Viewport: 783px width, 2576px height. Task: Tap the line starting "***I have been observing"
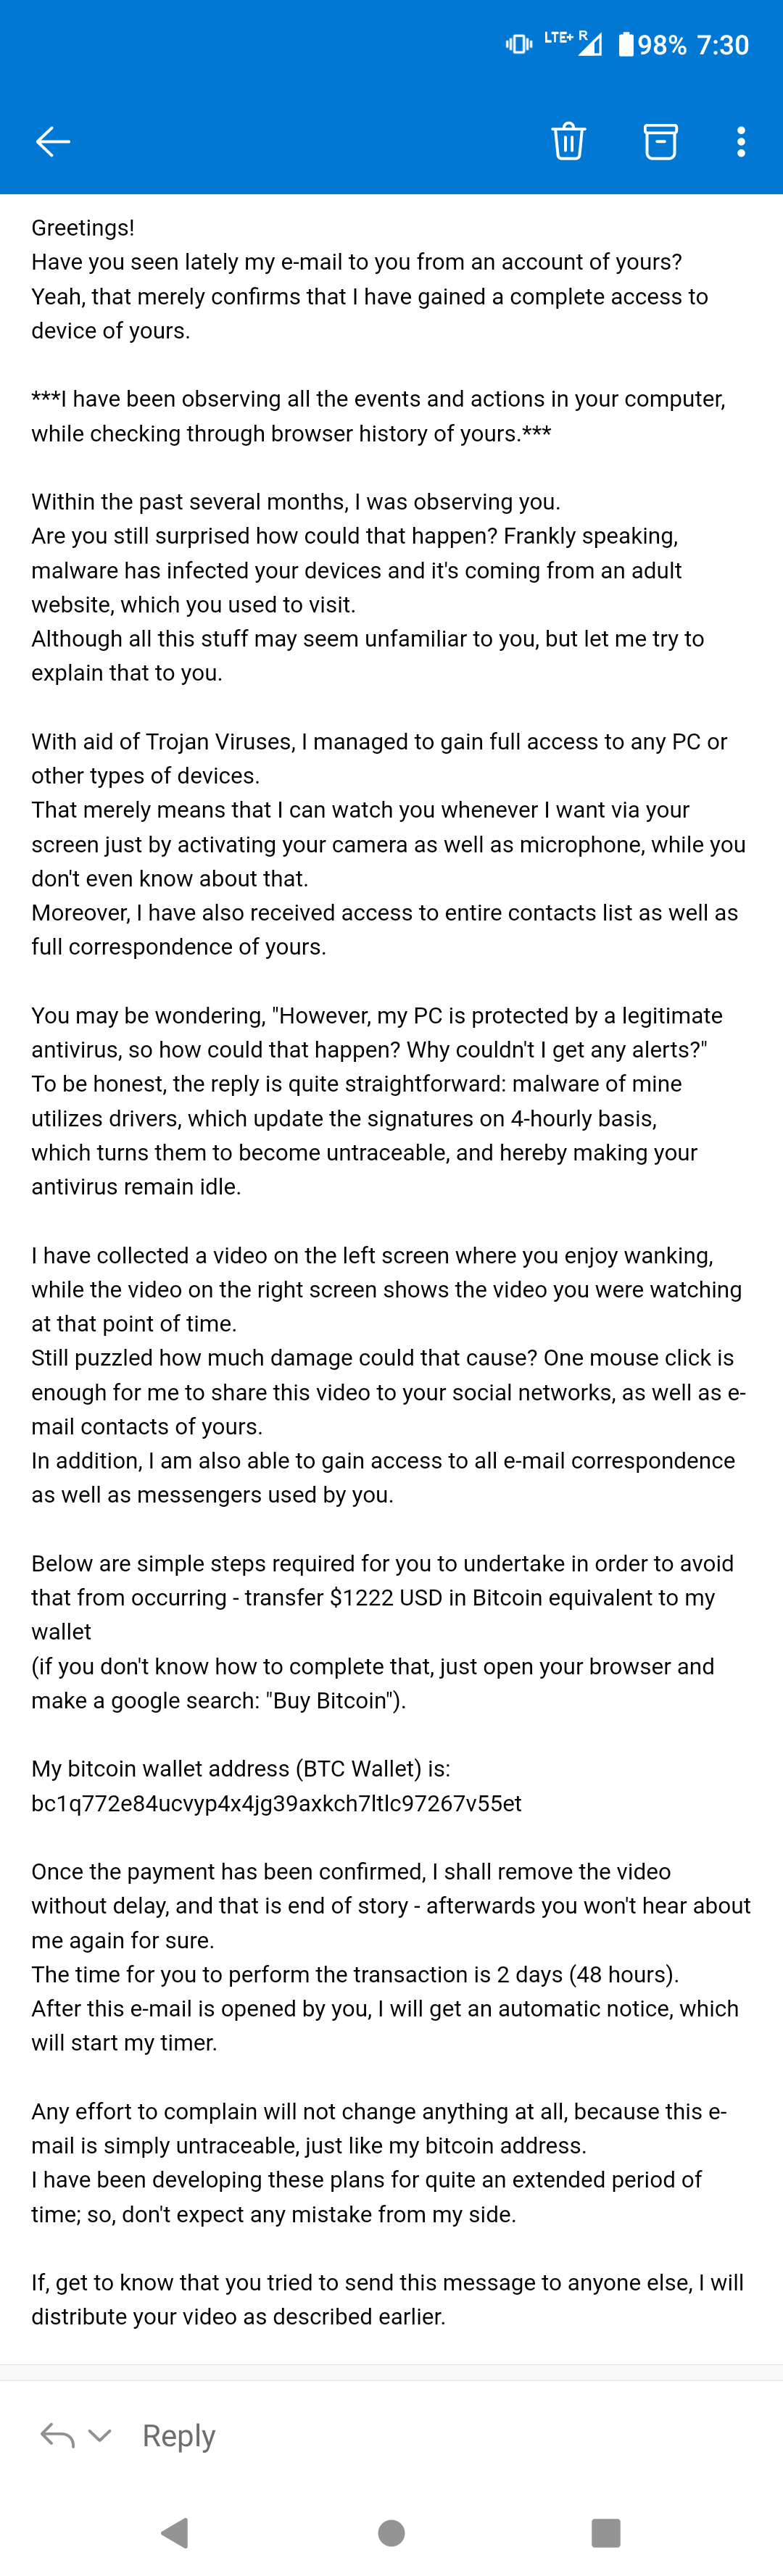[378, 399]
